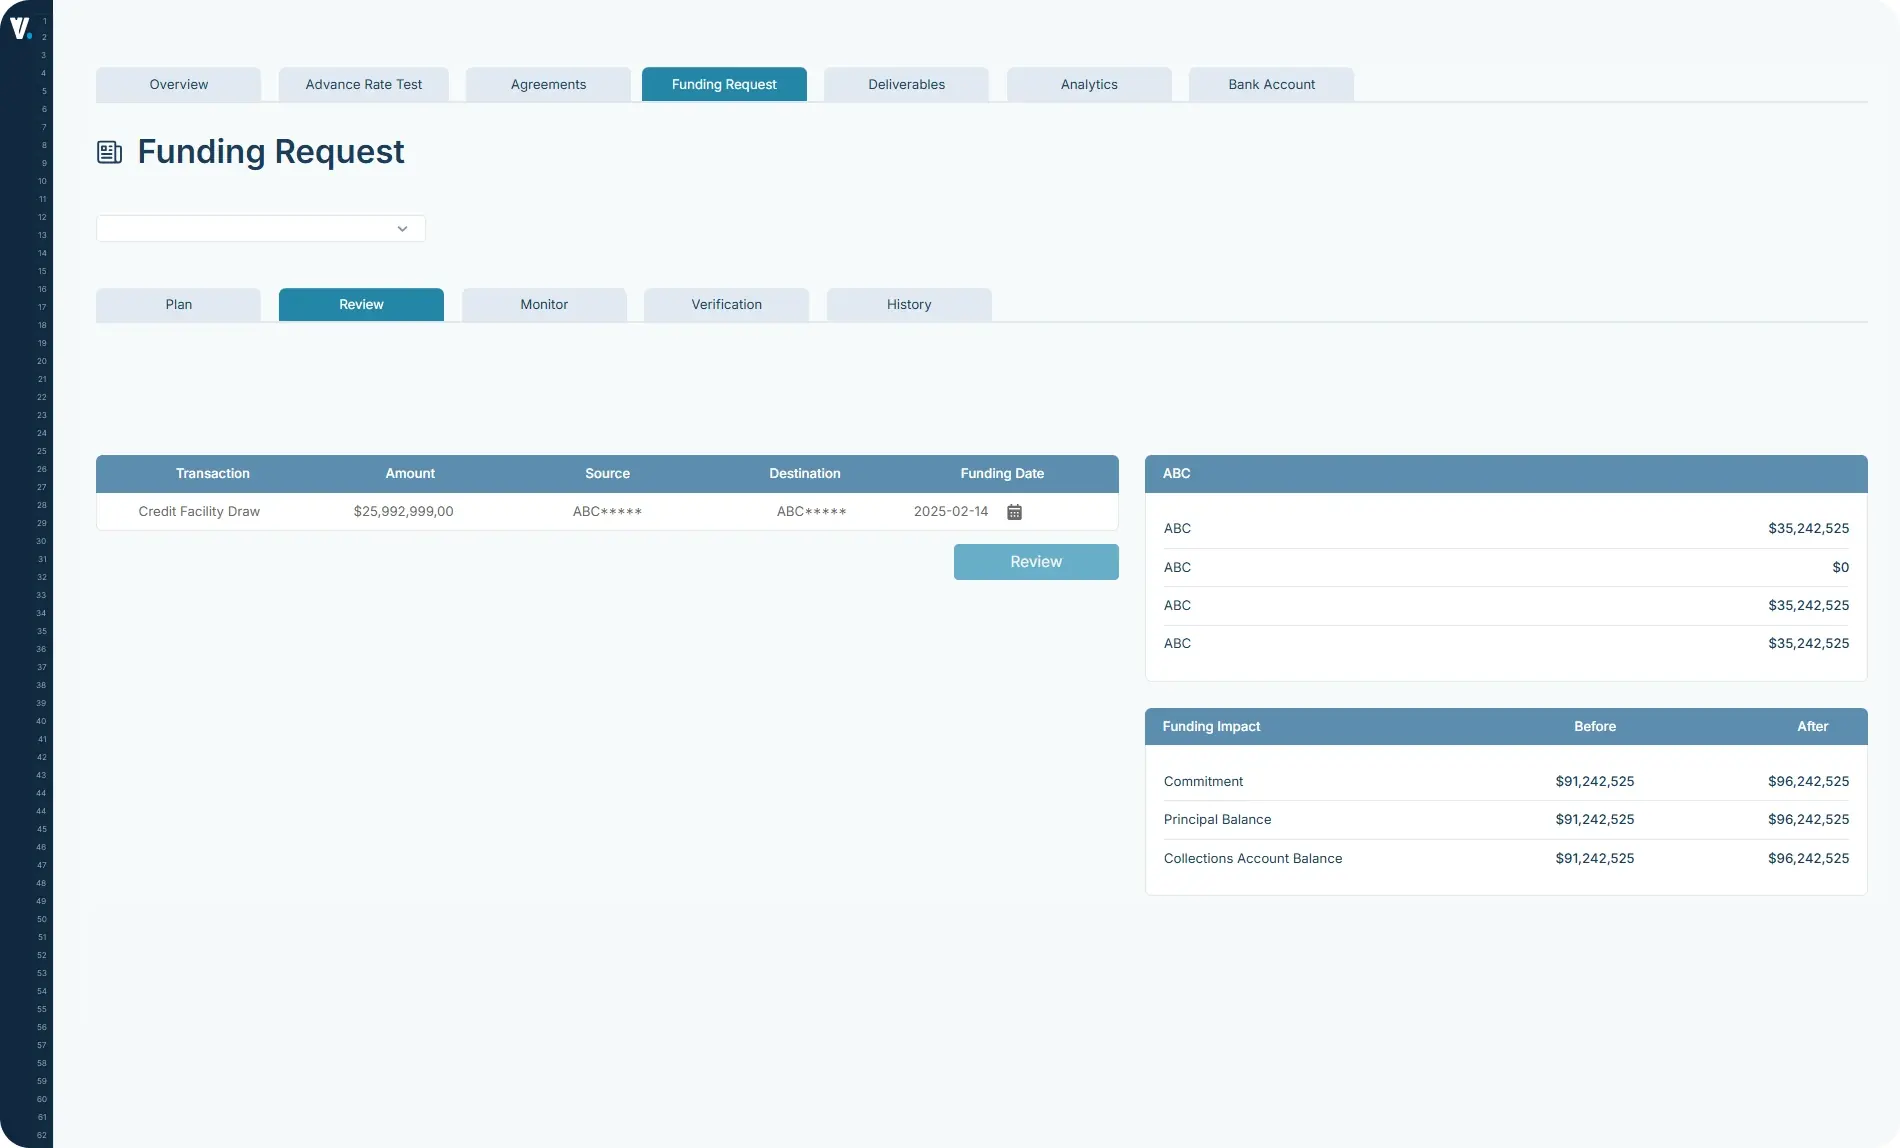Click the V logo in the top-left corner
Viewport: 1900px width, 1148px height.
tap(22, 27)
